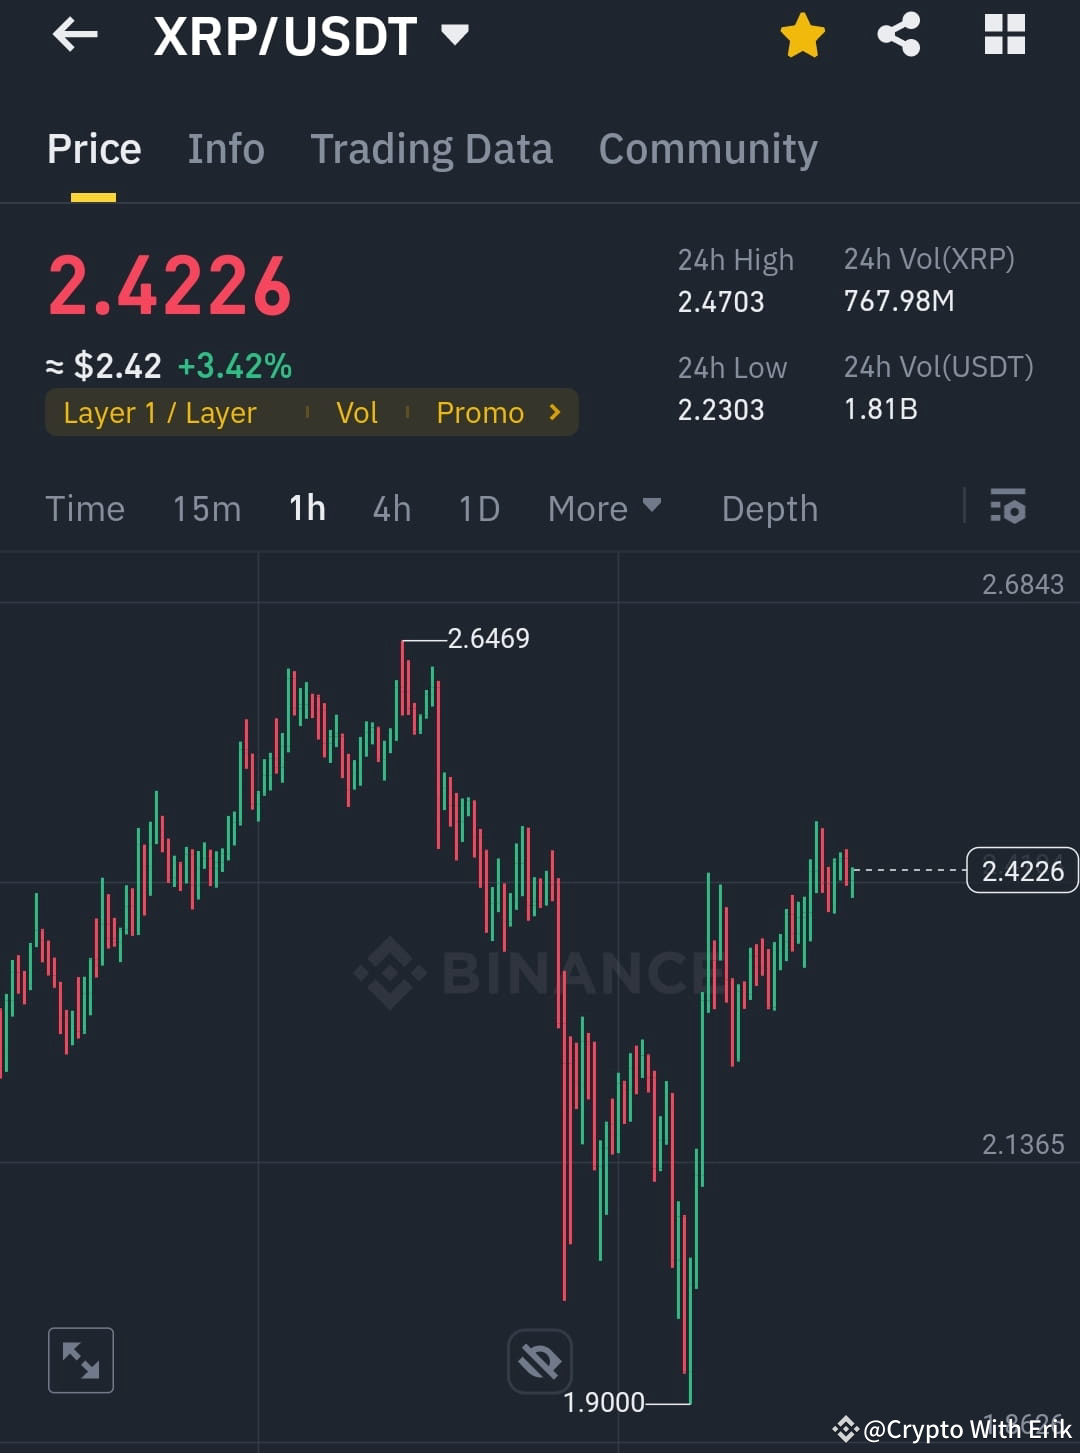The width and height of the screenshot is (1080, 1453).
Task: Open the share icon for XRP/USDT
Action: [x=898, y=35]
